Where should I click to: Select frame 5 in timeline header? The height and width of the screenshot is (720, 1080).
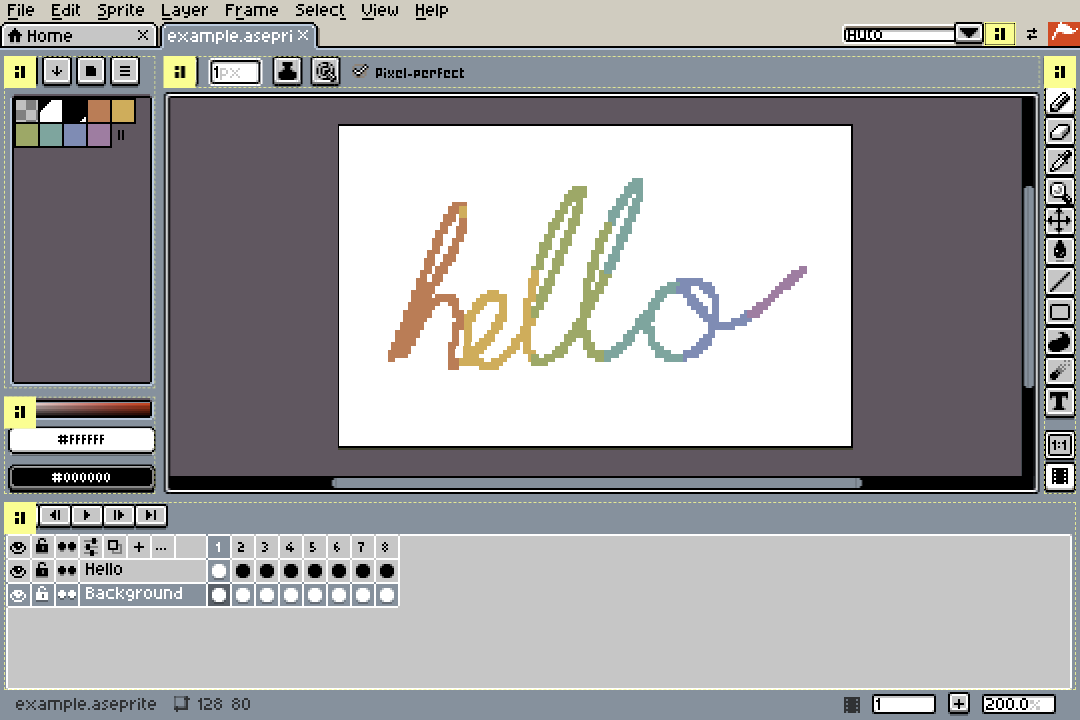(x=313, y=547)
